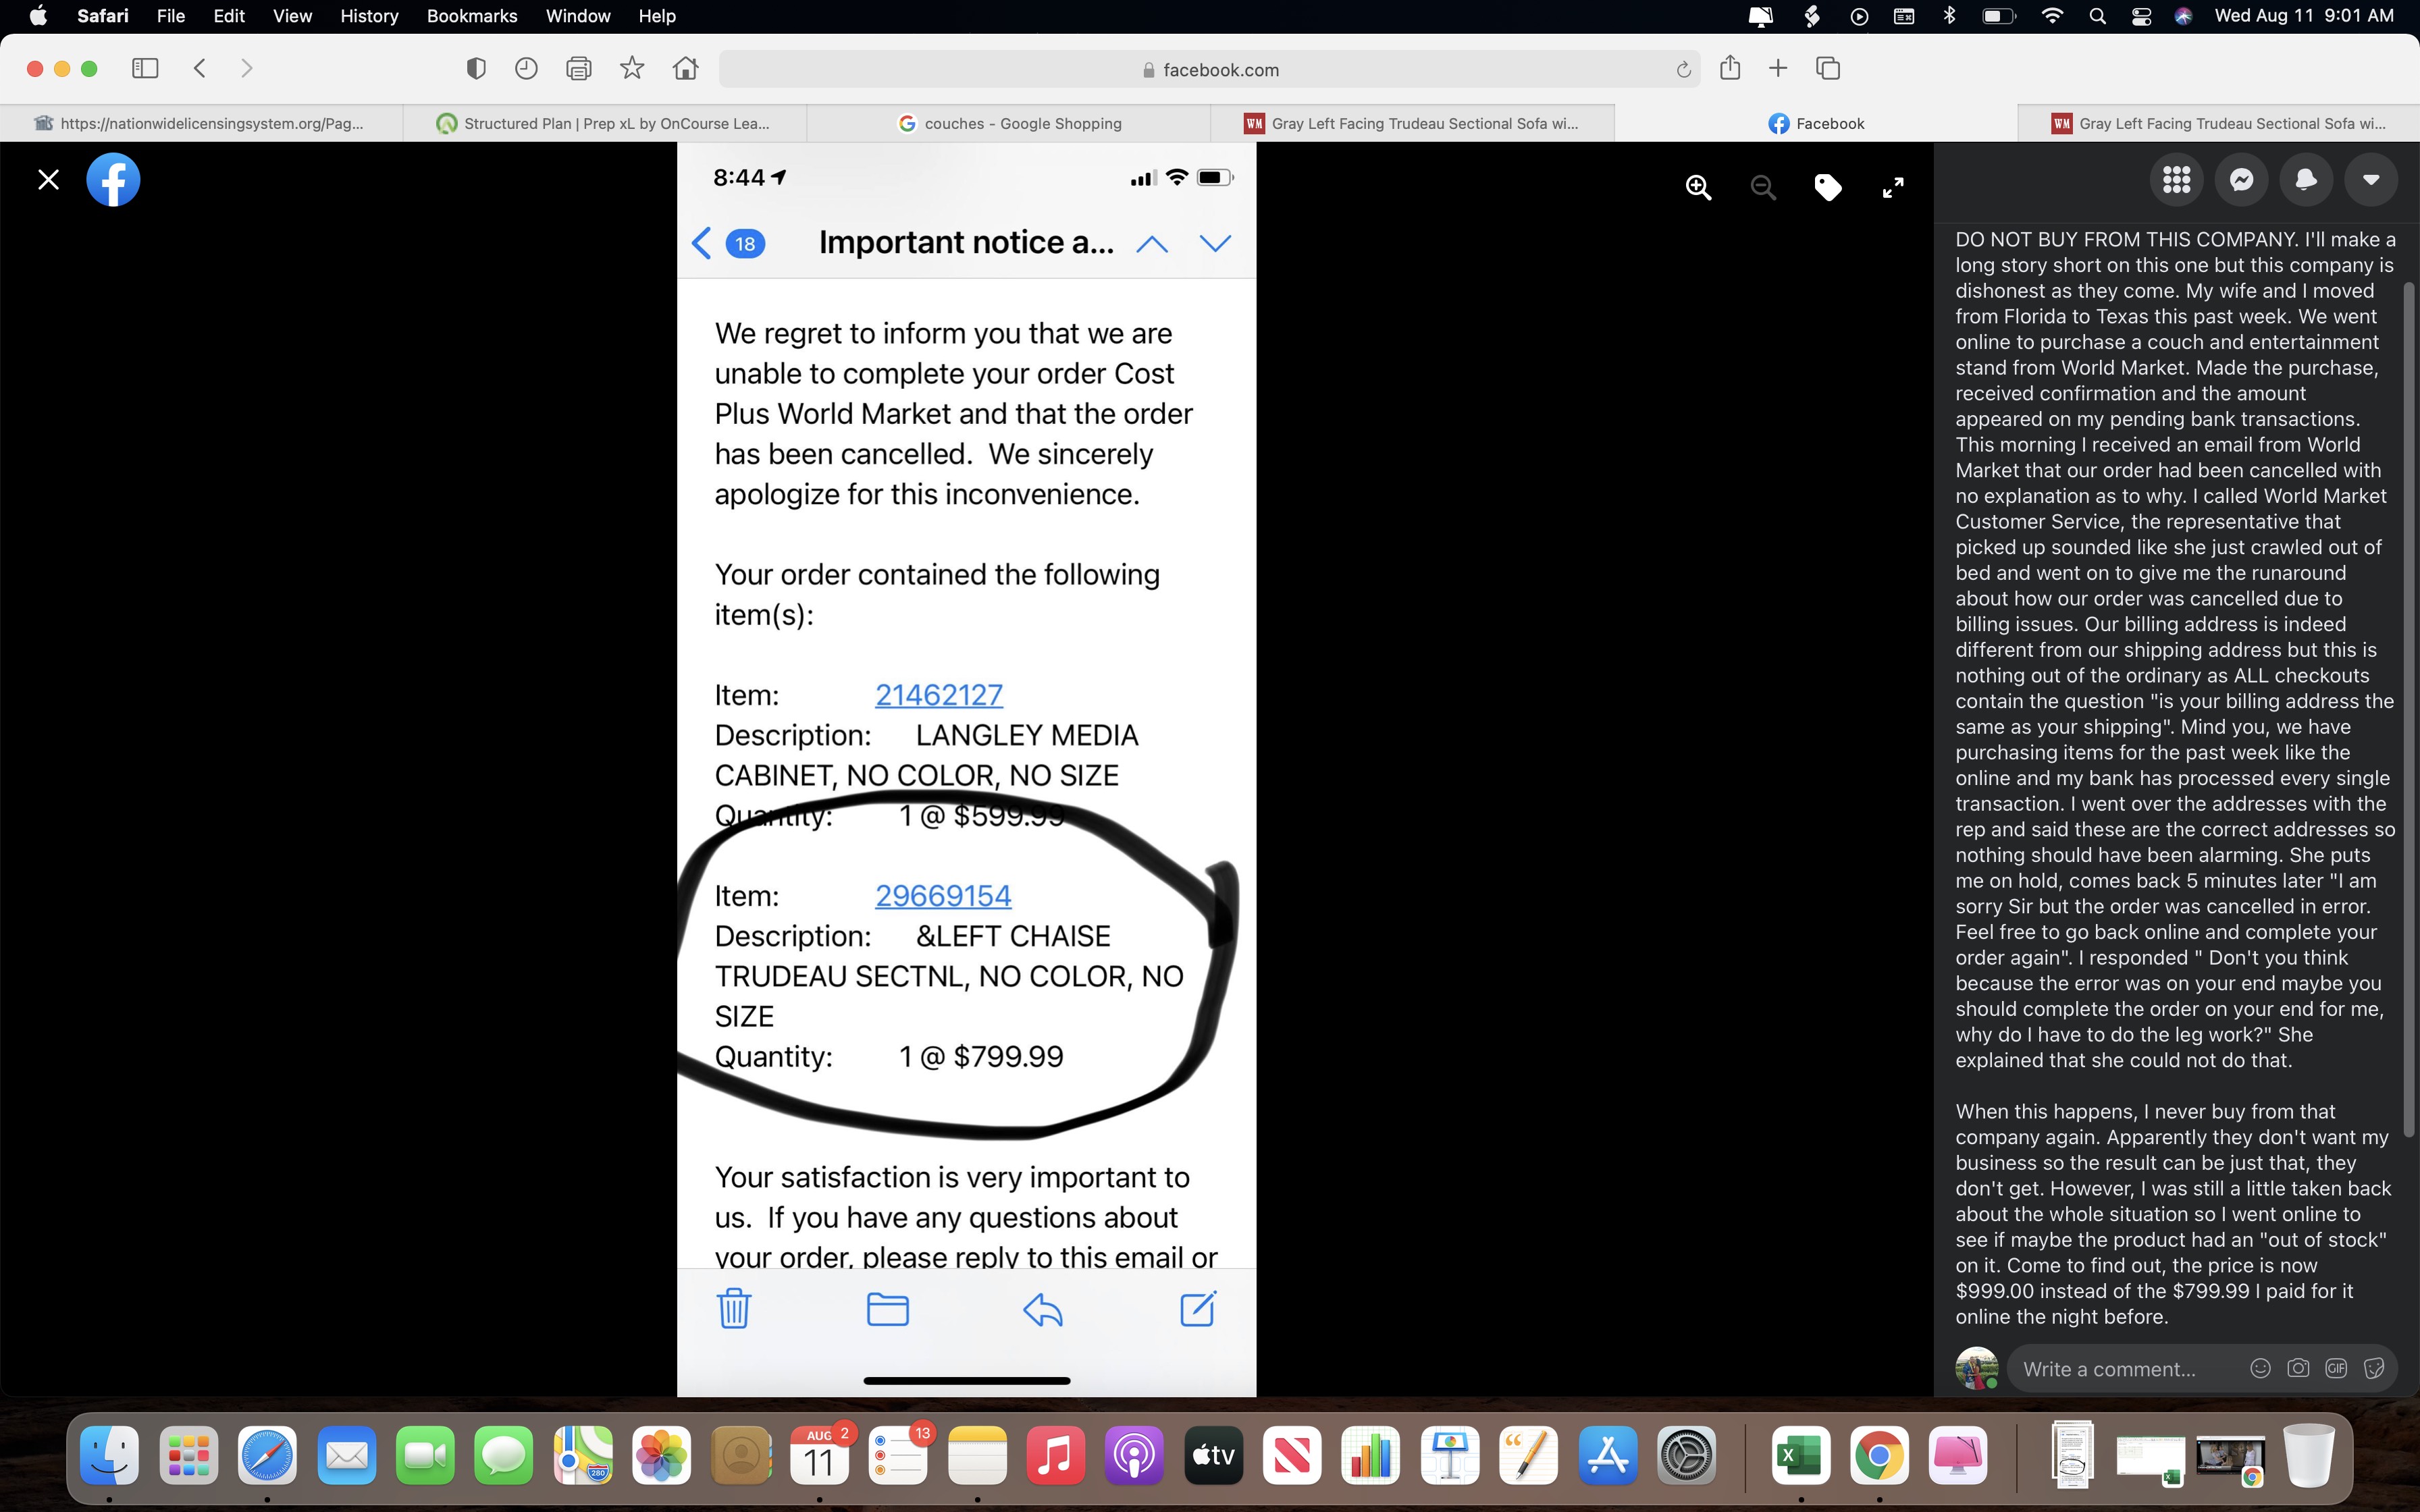Select the Facebook tab
This screenshot has width=2420, height=1512.
pos(1816,123)
